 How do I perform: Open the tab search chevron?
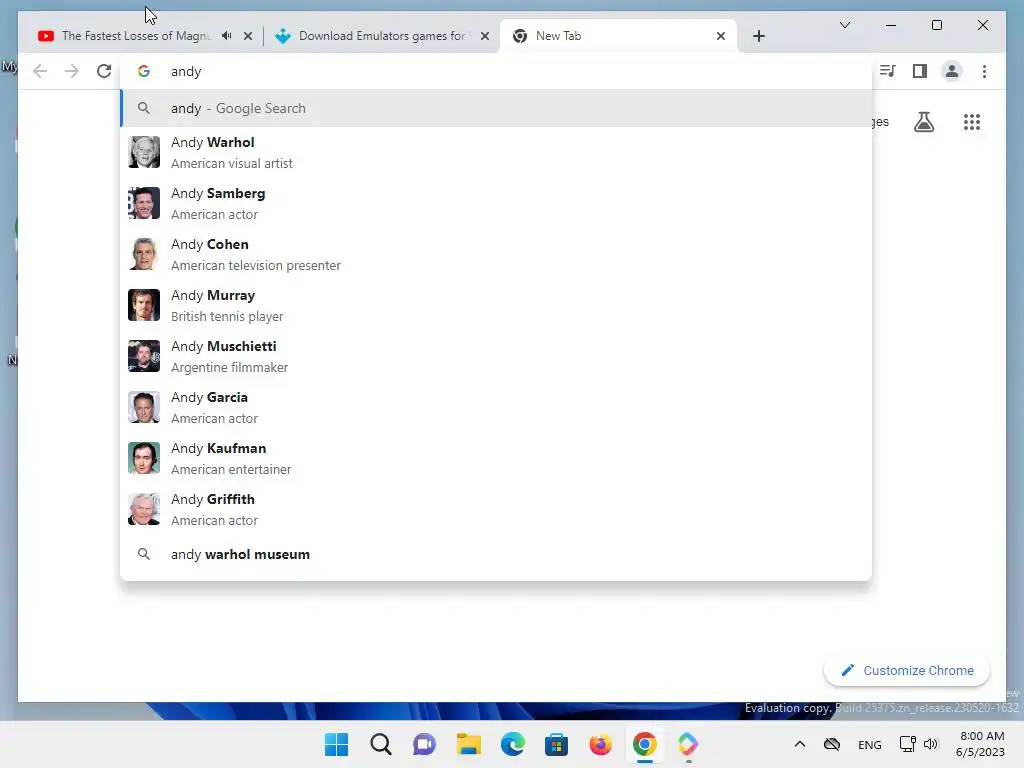[x=845, y=25]
